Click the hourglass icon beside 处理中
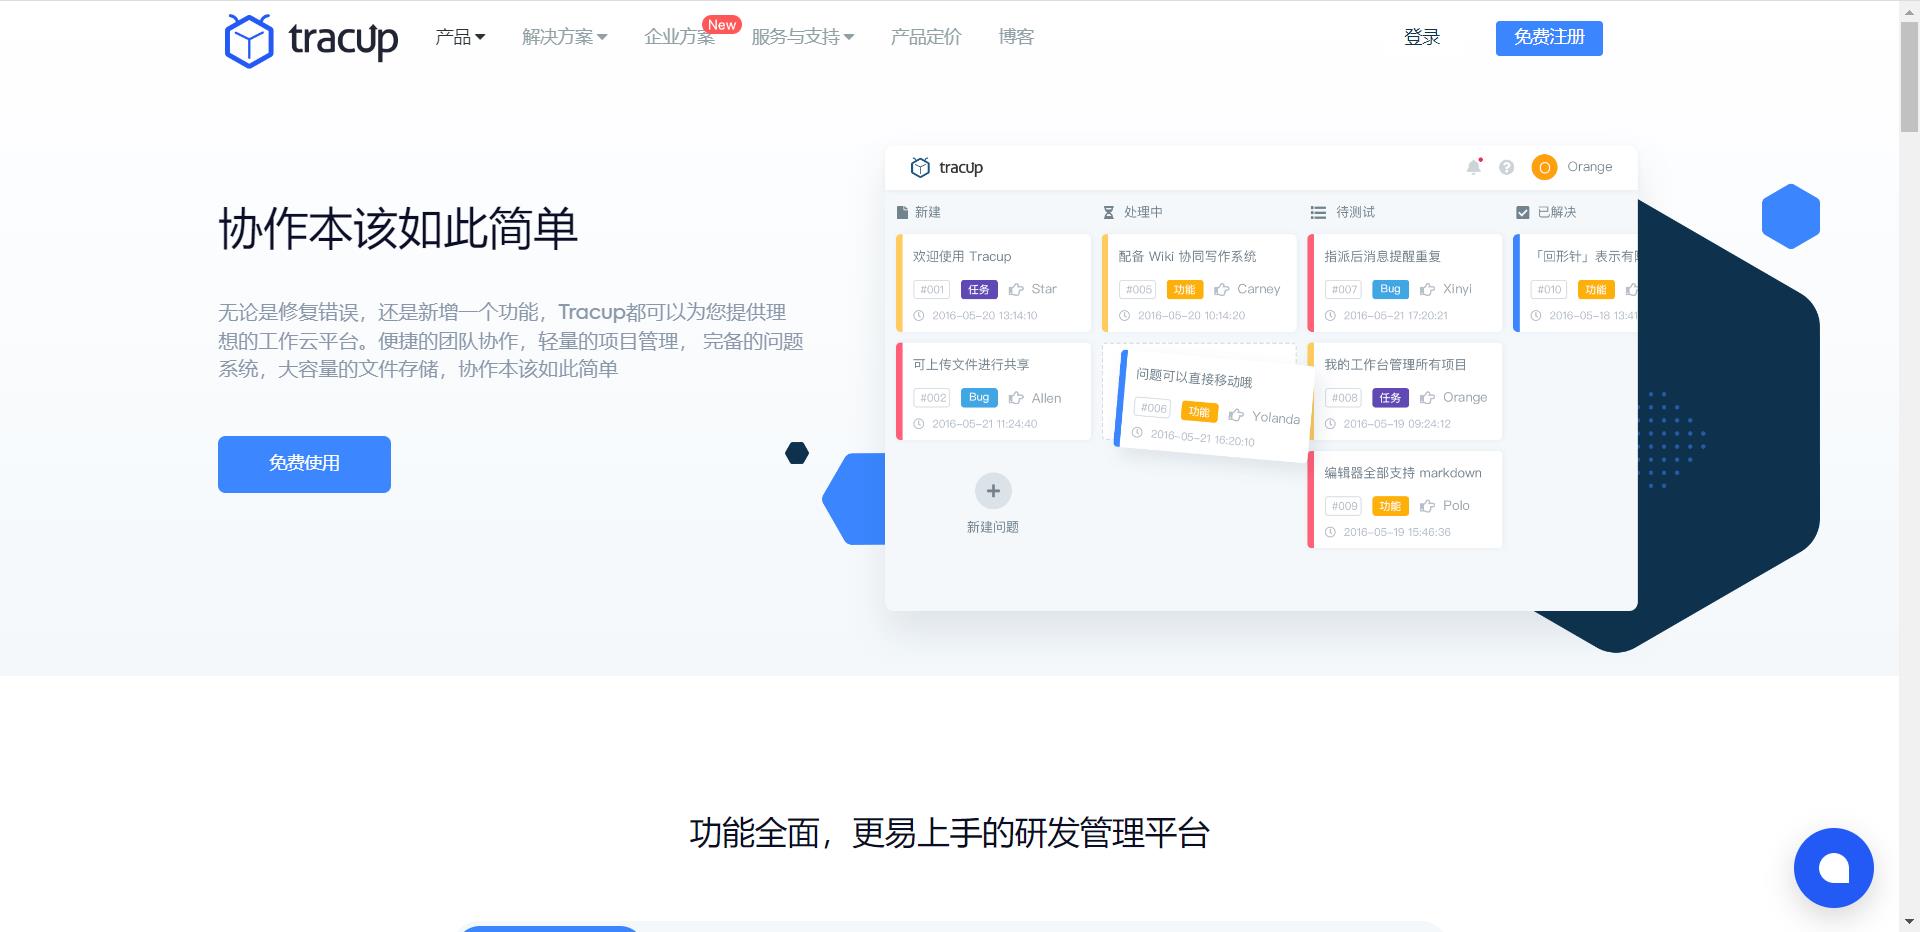The width and height of the screenshot is (1920, 932). pos(1108,212)
